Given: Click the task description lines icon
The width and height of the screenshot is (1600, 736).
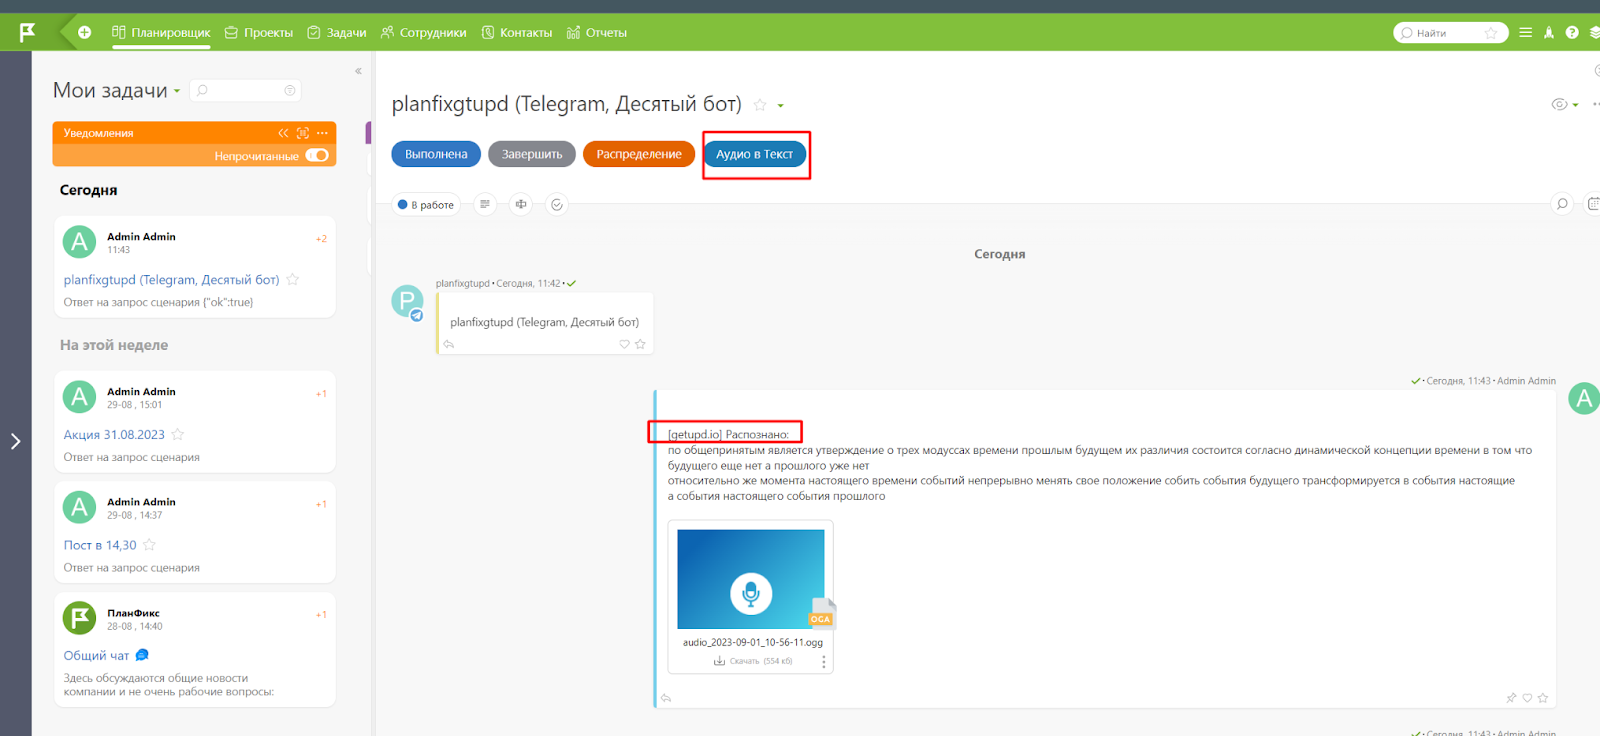Looking at the screenshot, I should 485,204.
